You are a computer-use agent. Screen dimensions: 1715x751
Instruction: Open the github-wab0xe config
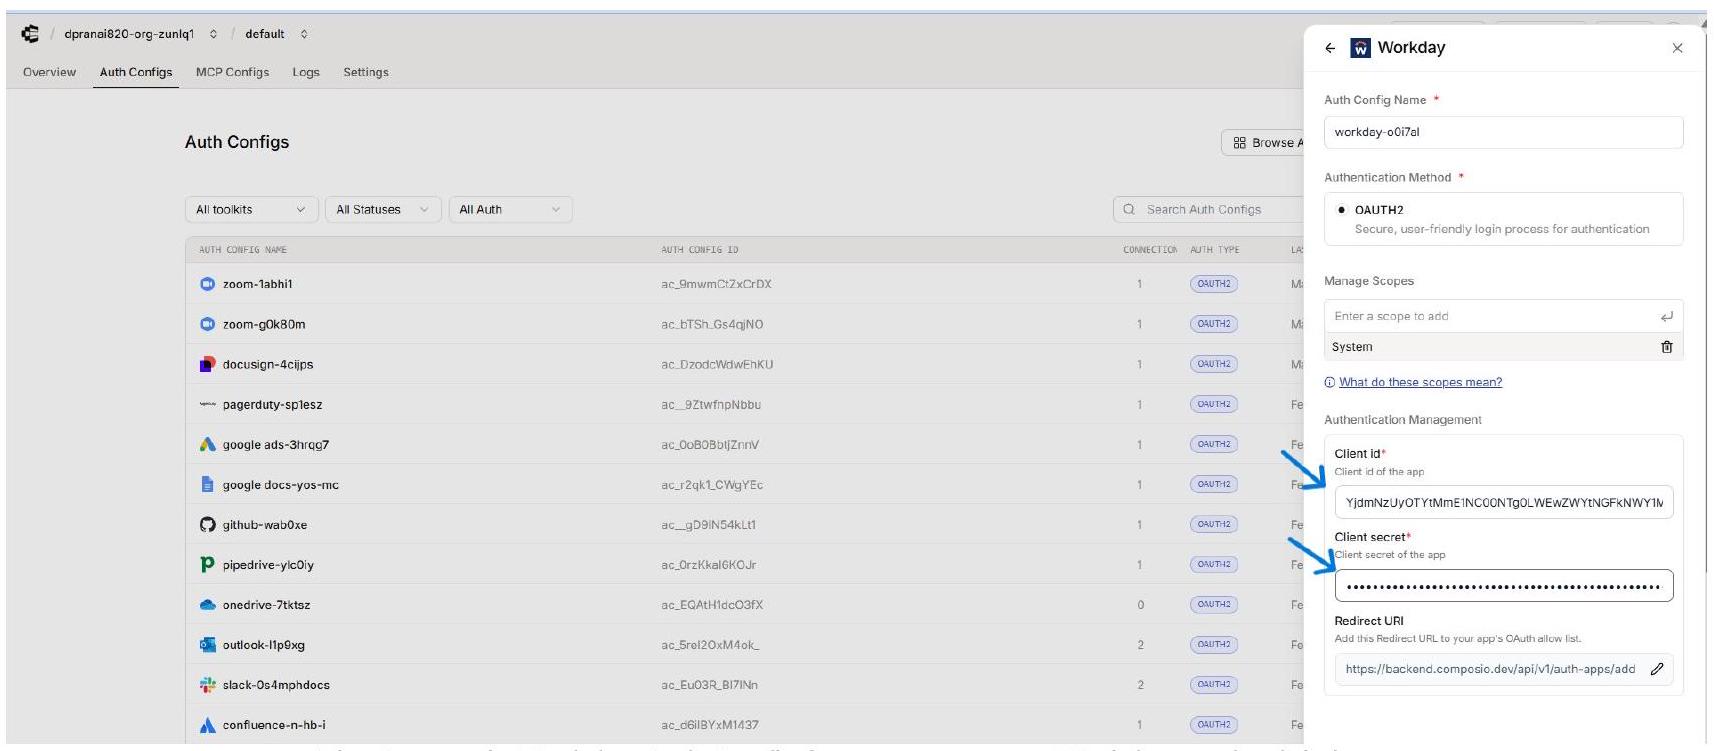[264, 524]
